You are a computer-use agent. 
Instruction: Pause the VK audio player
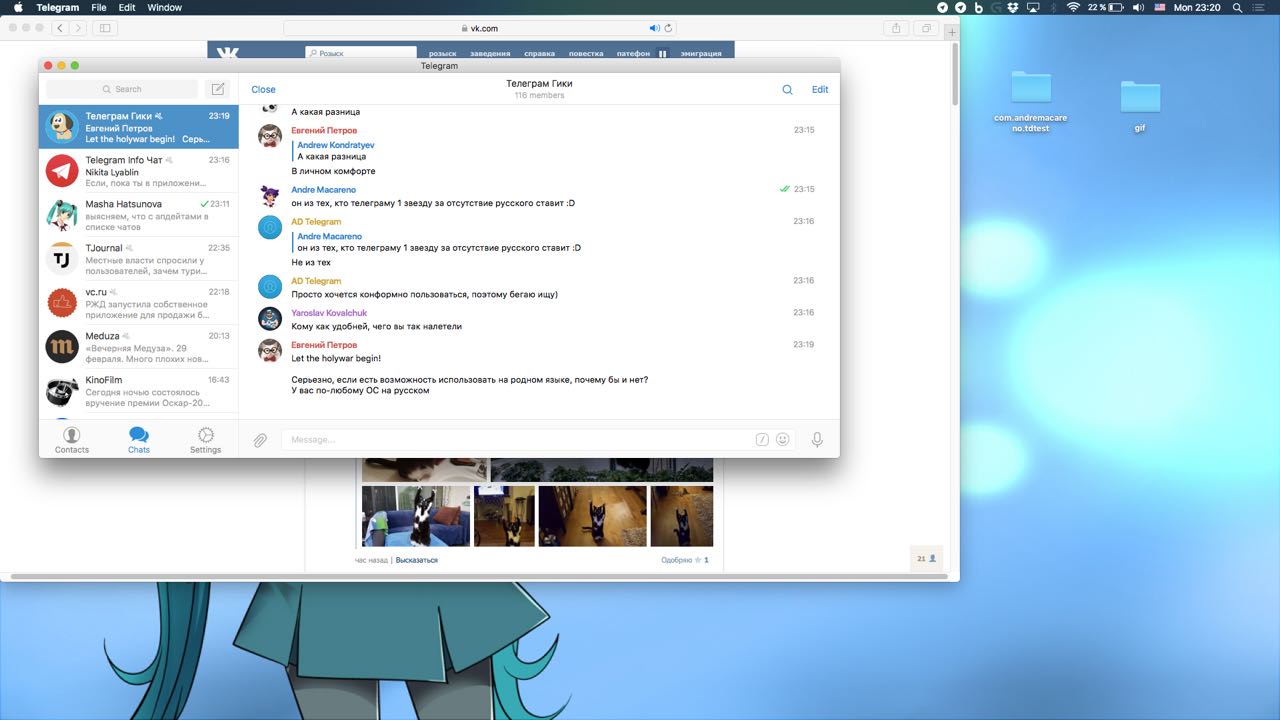point(662,53)
